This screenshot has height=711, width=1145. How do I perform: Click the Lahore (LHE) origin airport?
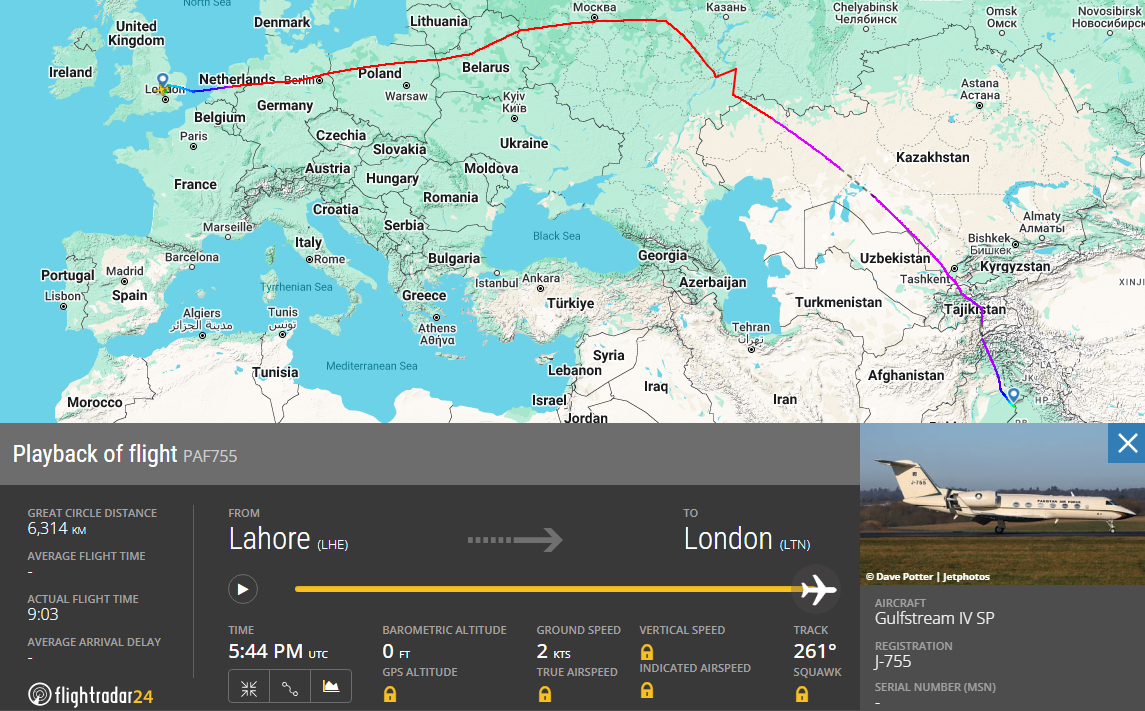[288, 539]
